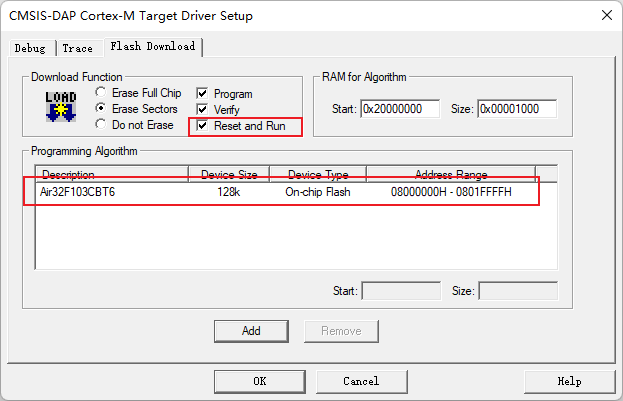Viewport: 623px width, 401px height.
Task: Click the Device Size column header
Action: (x=229, y=174)
